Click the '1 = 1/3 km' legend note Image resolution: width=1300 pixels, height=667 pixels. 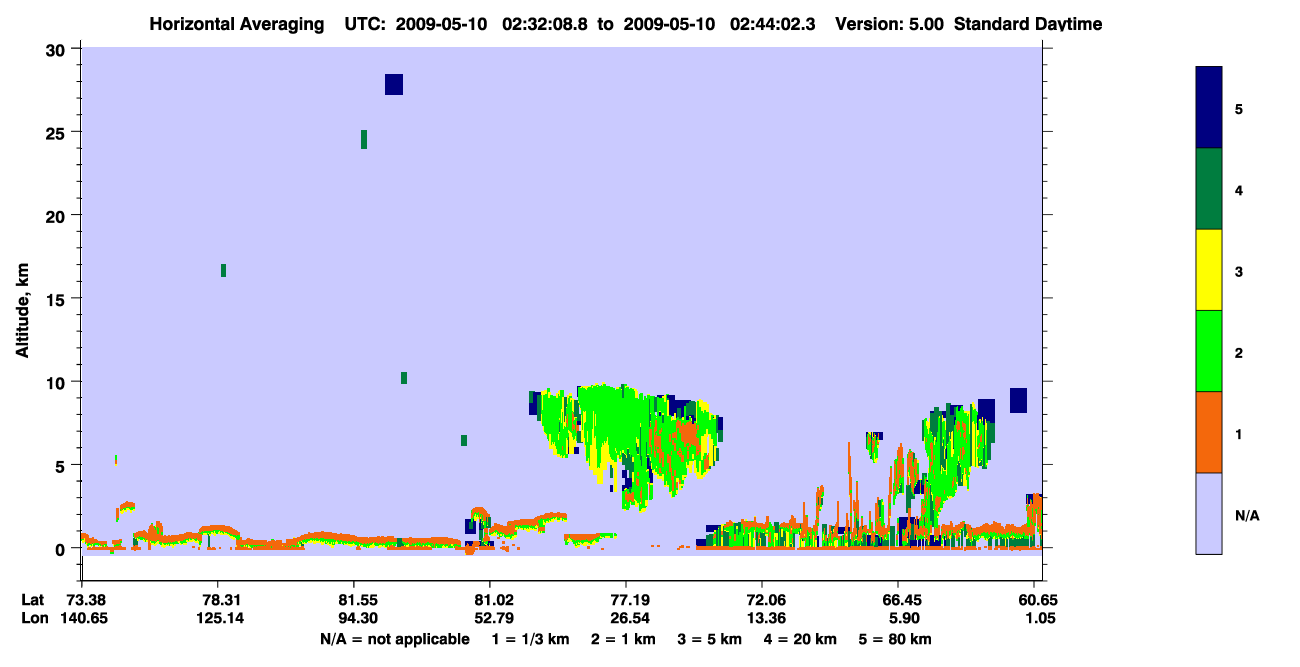click(532, 639)
